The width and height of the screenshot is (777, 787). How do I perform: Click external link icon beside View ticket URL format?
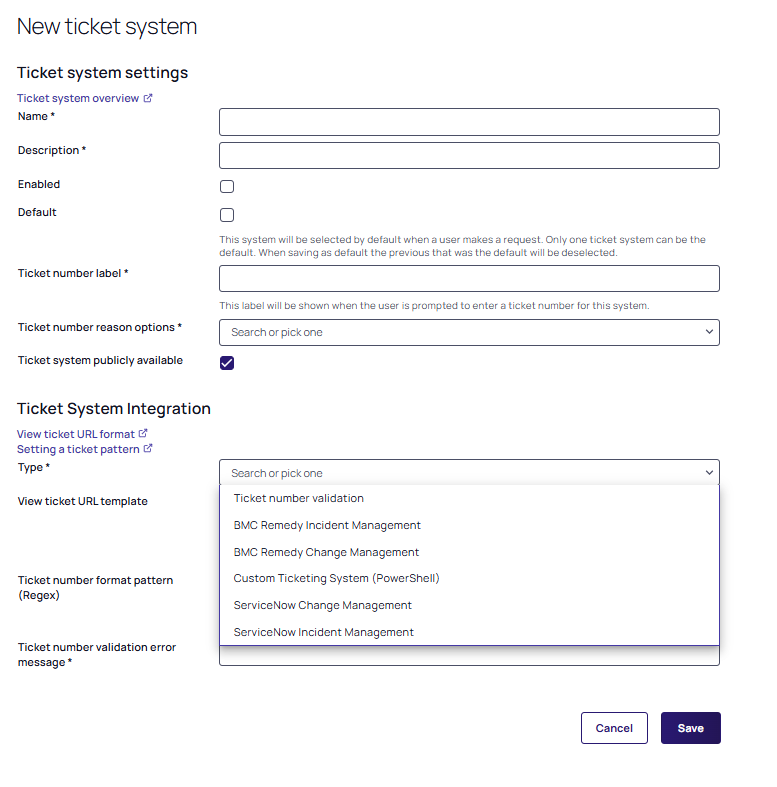(143, 434)
